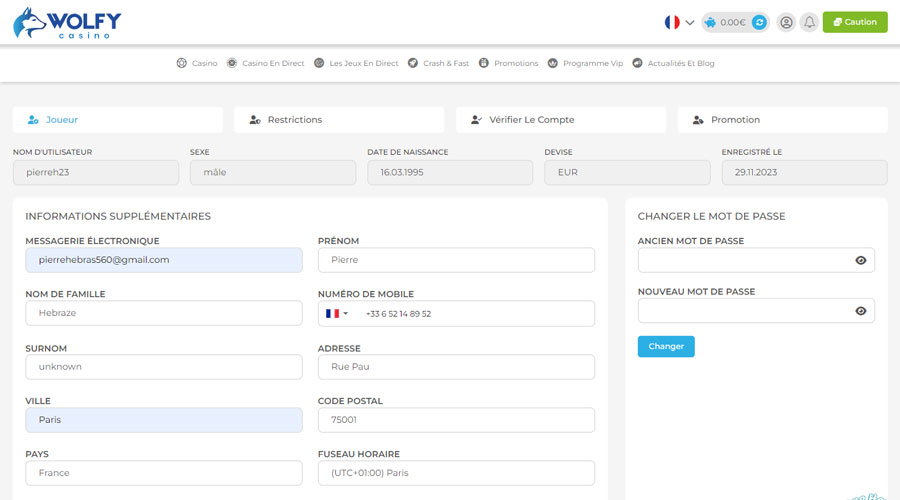900x500 pixels.
Task: Open the notifications bell
Action: click(x=809, y=22)
